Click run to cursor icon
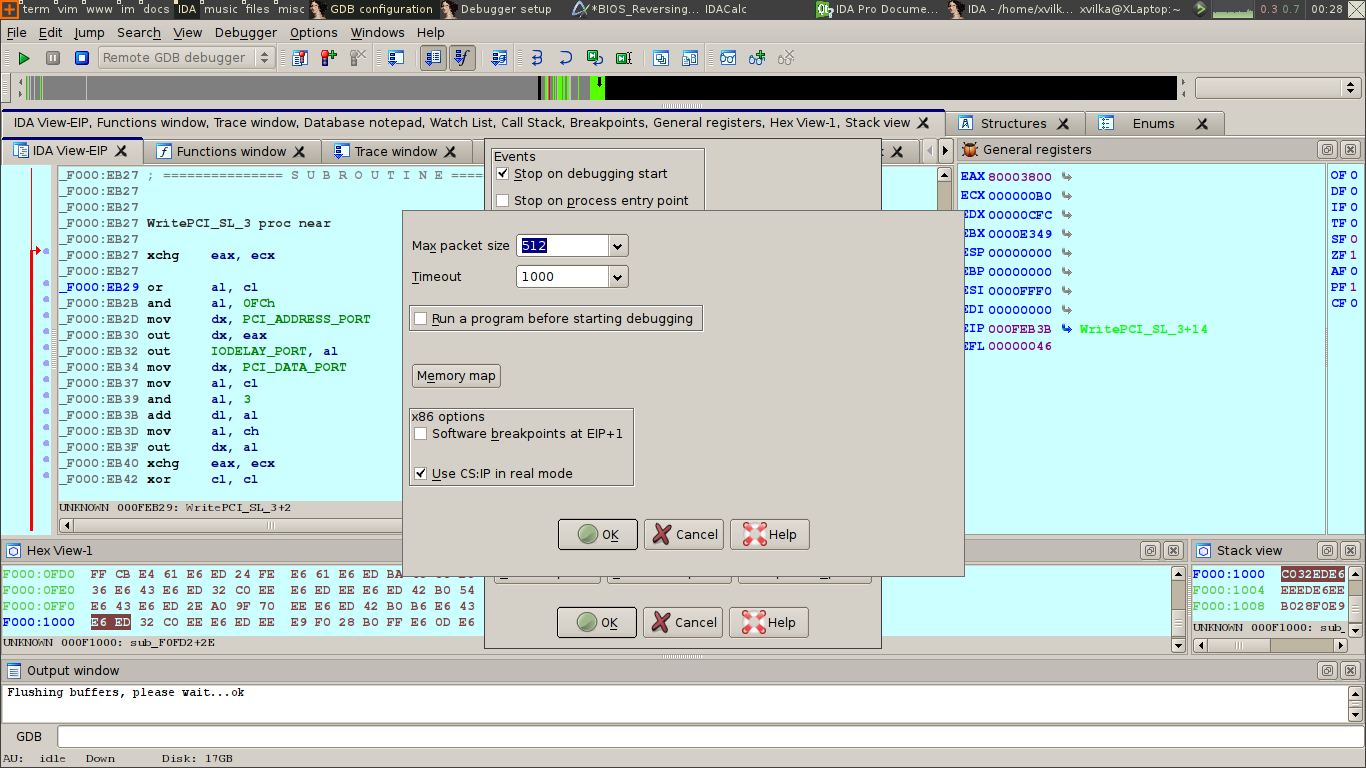This screenshot has height=768, width=1366. [x=623, y=58]
